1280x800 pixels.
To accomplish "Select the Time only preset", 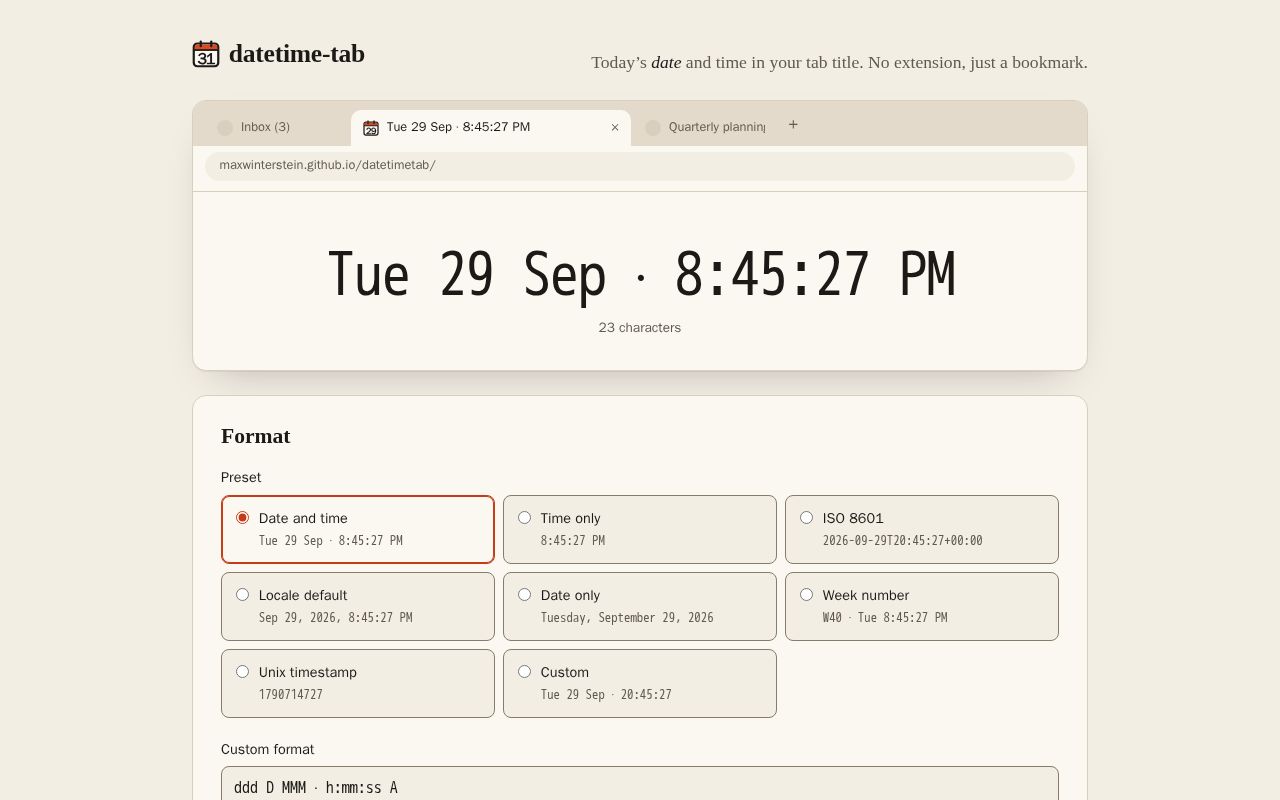I will (x=640, y=530).
